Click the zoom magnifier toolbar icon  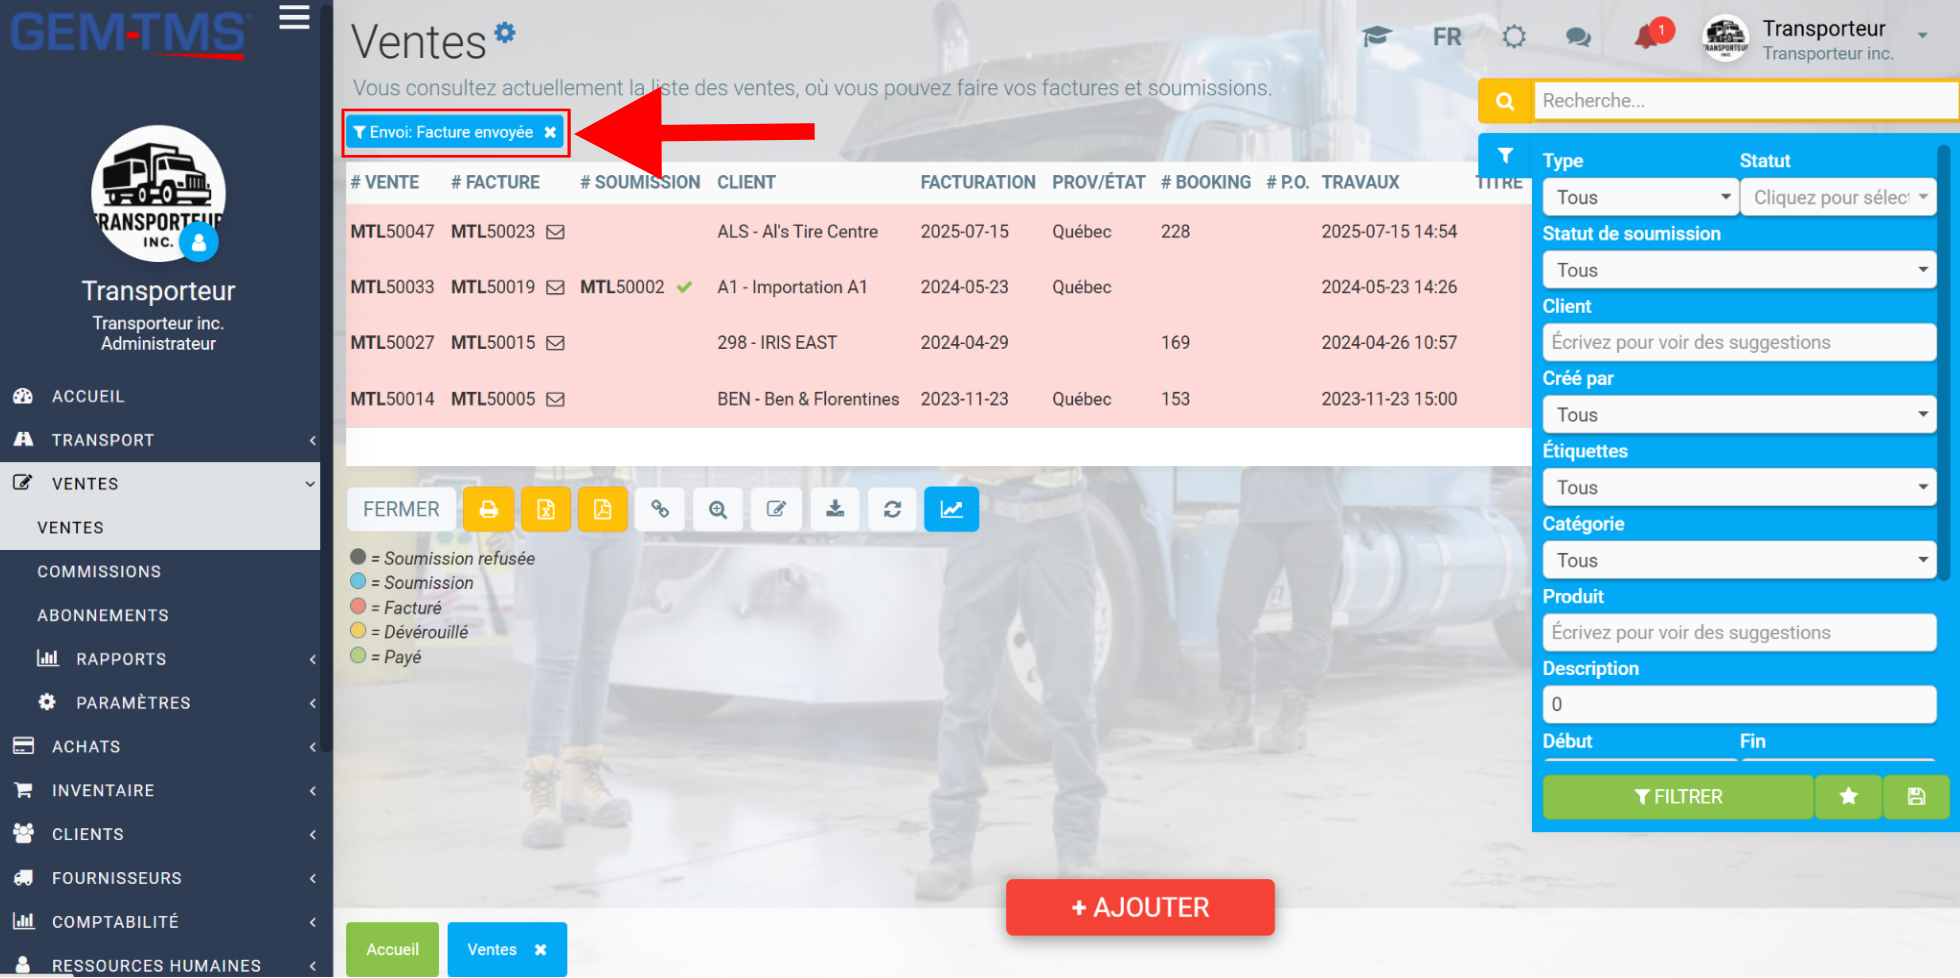tap(718, 510)
